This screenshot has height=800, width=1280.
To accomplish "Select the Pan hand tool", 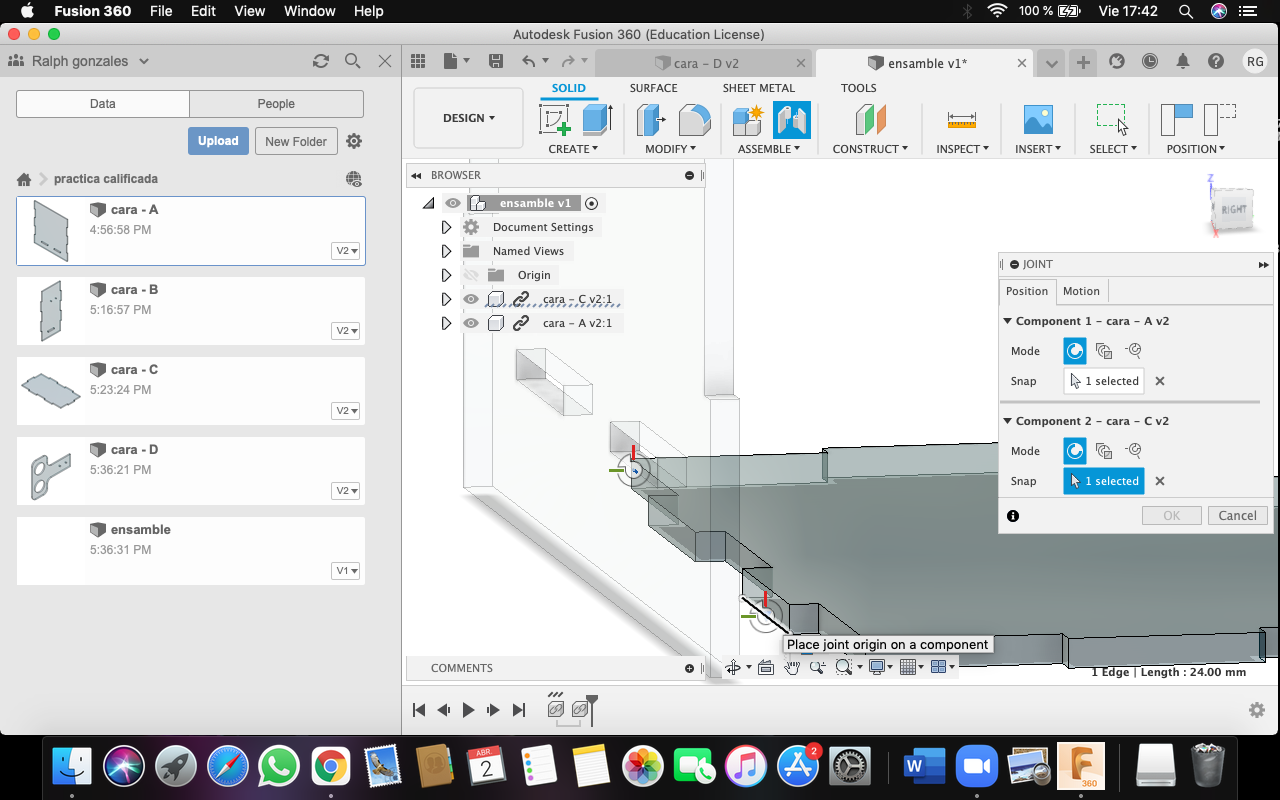I will (x=792, y=668).
